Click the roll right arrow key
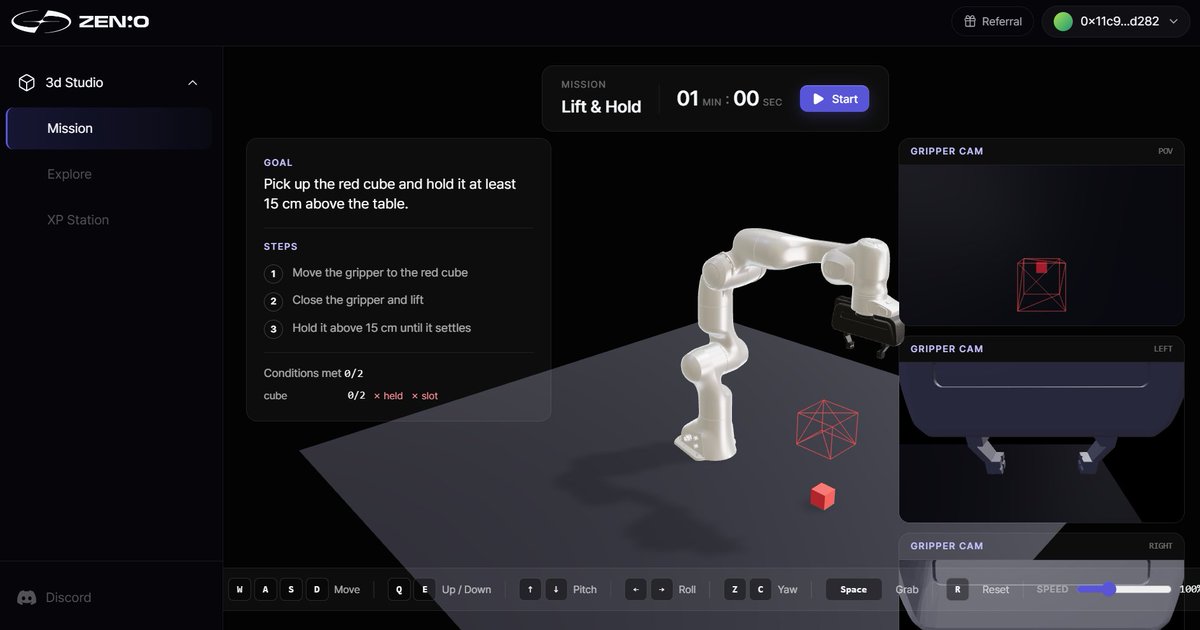Screen dimensions: 1200x630 [x=661, y=589]
